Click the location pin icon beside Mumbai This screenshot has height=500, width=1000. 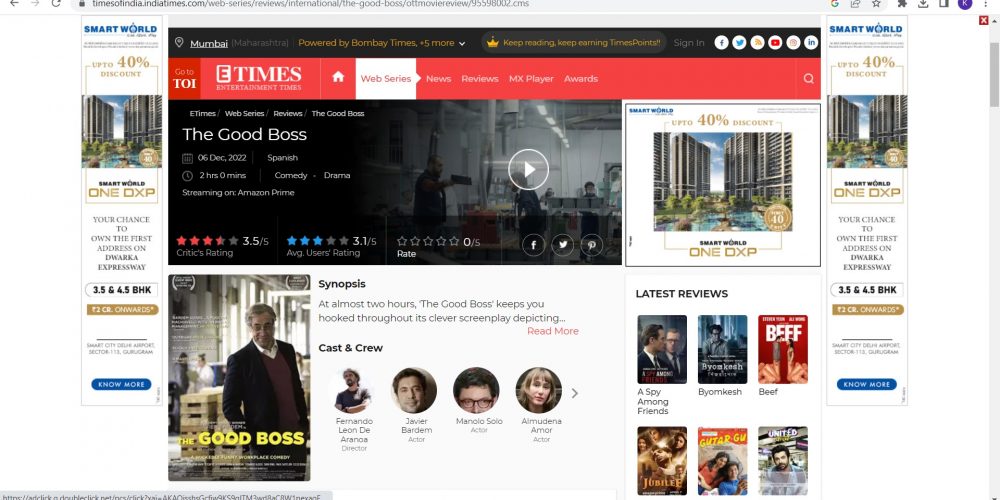tap(179, 43)
